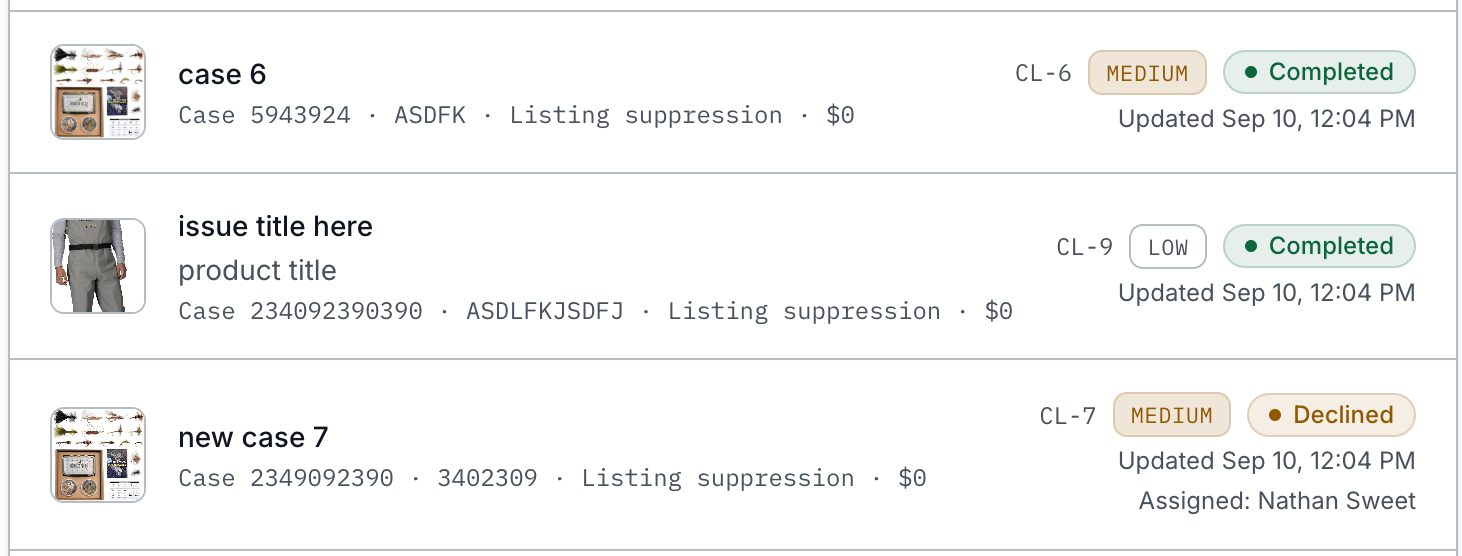Open the new case 7 product thumbnail

click(98, 455)
